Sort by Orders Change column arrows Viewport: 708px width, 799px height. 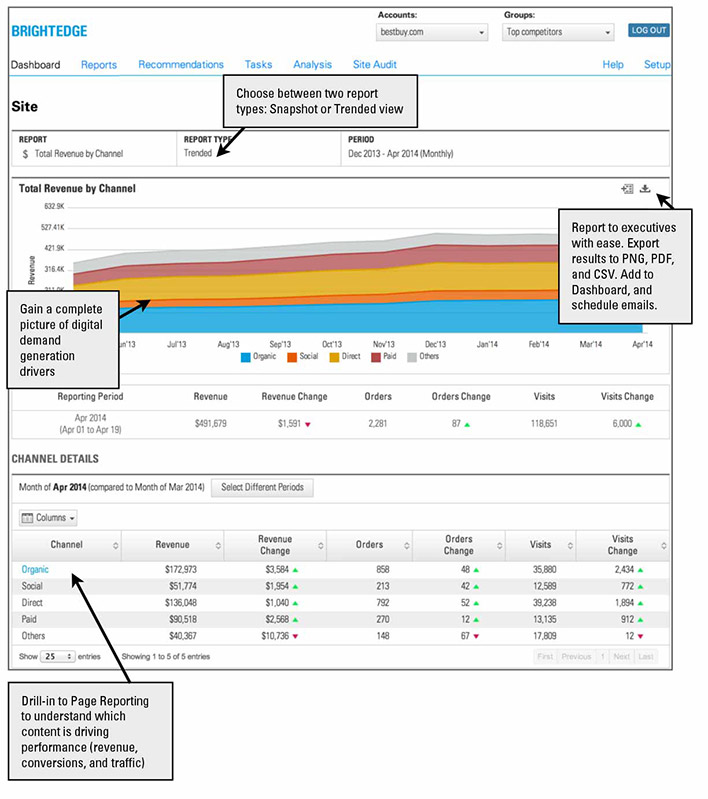point(500,546)
